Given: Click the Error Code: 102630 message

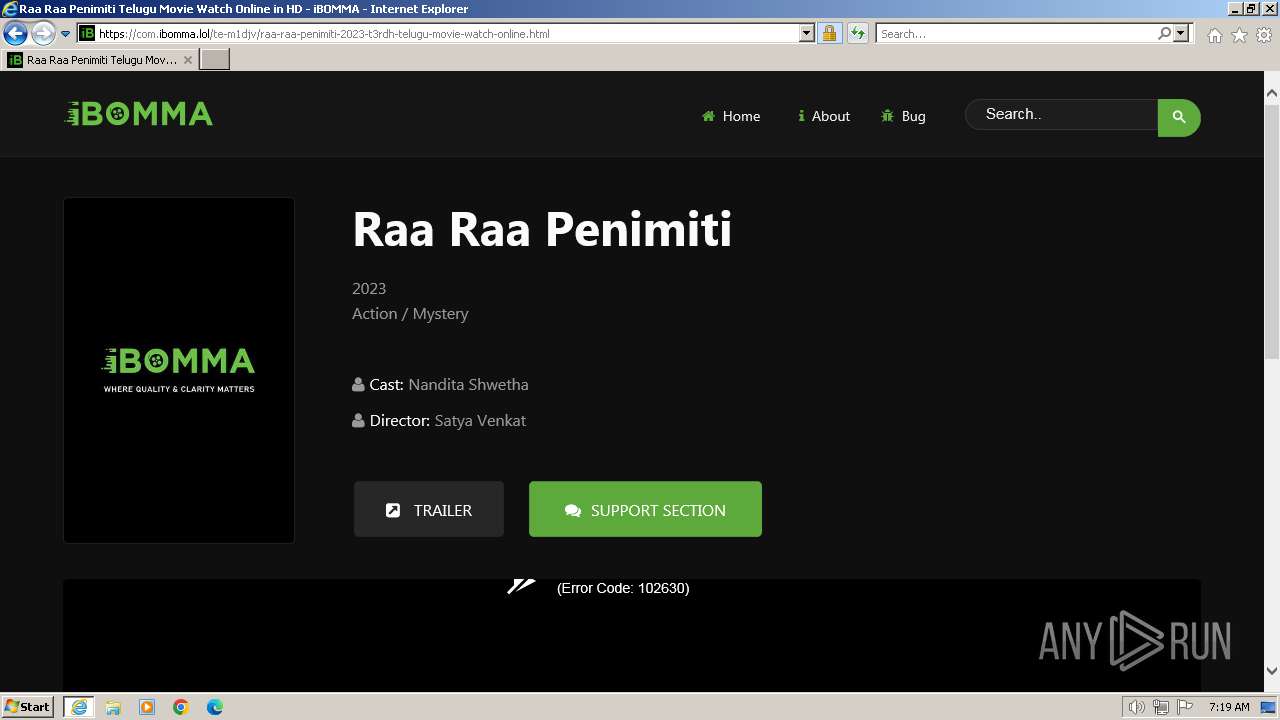Looking at the screenshot, I should [623, 588].
